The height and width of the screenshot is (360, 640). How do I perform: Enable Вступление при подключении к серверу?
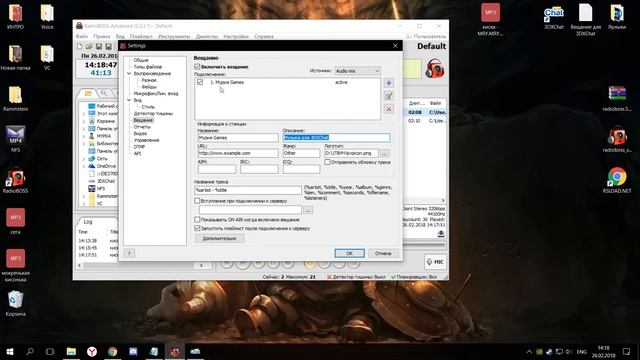(x=198, y=201)
